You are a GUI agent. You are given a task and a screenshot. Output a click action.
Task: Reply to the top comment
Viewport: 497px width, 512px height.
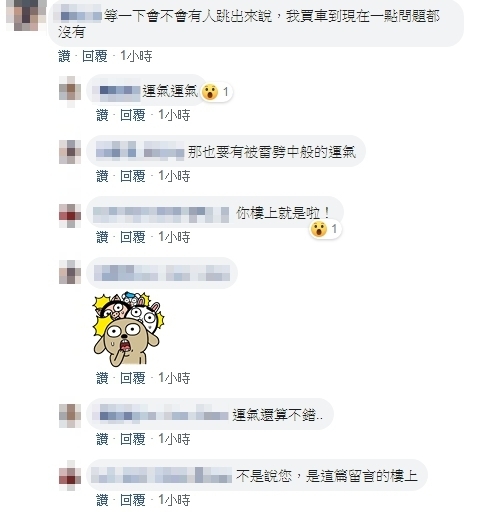[95, 56]
